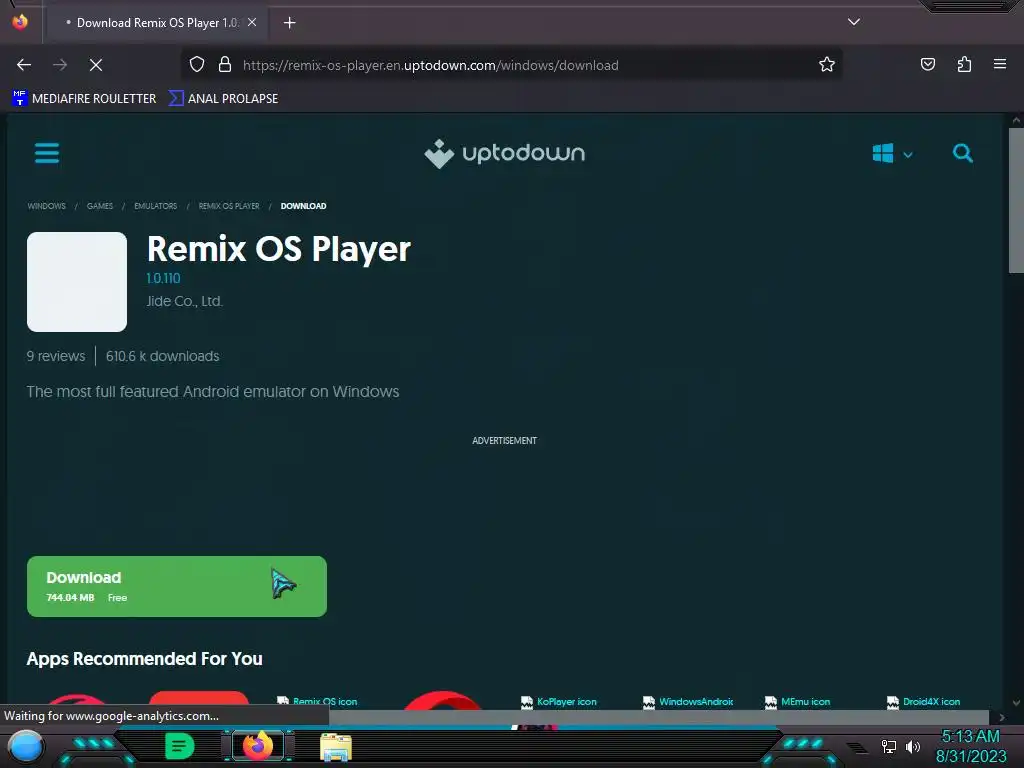Open the Droid4X icon recommendation
Image resolution: width=1024 pixels, height=768 pixels.
click(x=923, y=701)
